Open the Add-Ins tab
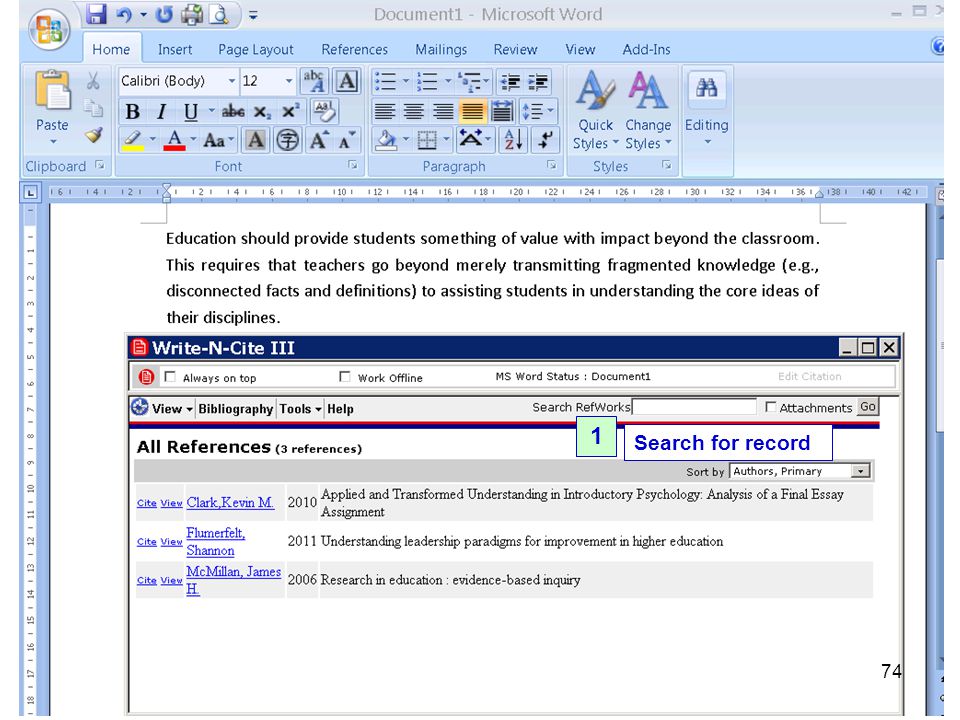Viewport: 960px width, 720px height. pyautogui.click(x=646, y=50)
